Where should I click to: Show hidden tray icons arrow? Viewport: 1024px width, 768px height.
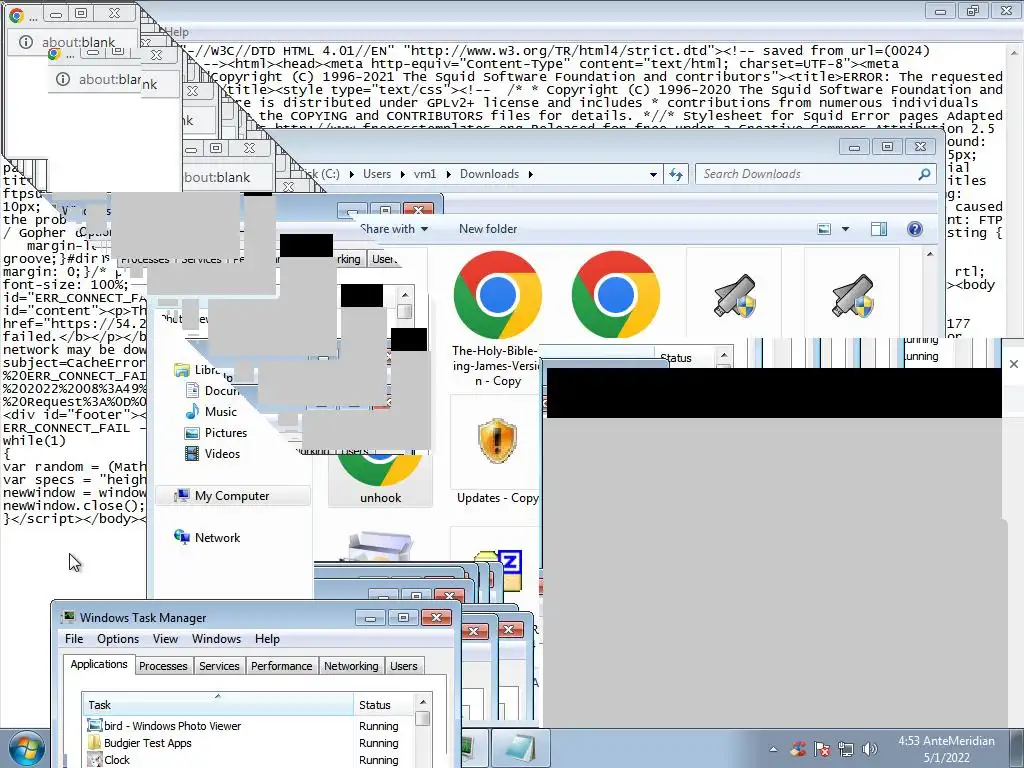coord(773,749)
